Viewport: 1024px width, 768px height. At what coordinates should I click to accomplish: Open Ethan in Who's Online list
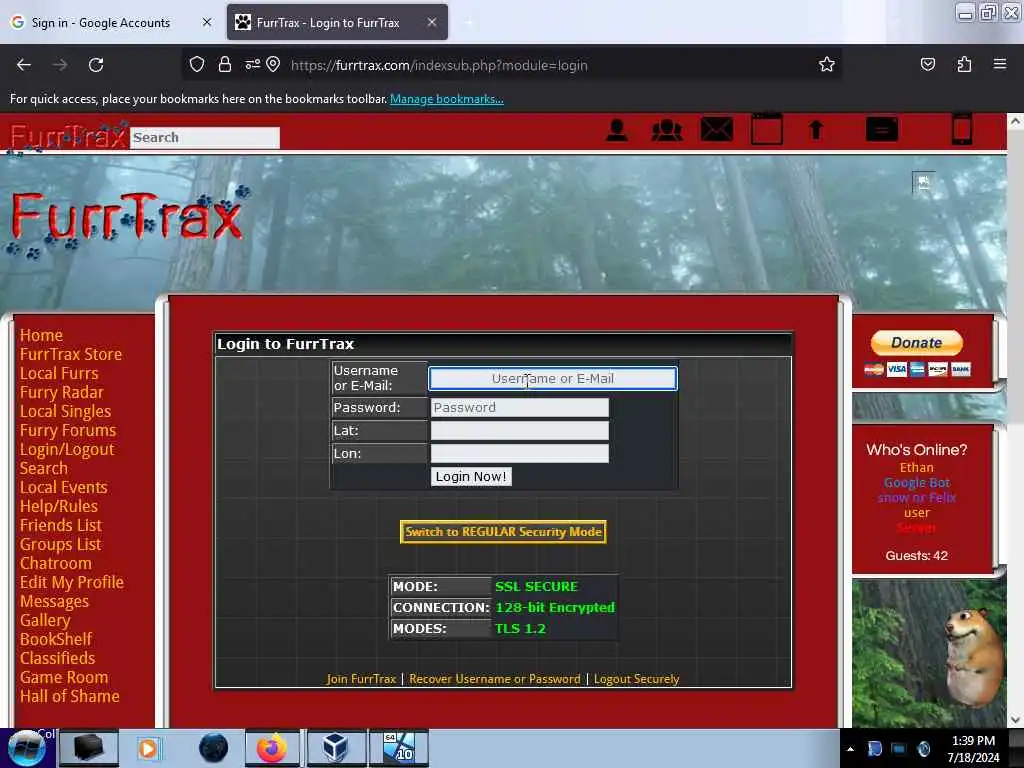pyautogui.click(x=916, y=468)
